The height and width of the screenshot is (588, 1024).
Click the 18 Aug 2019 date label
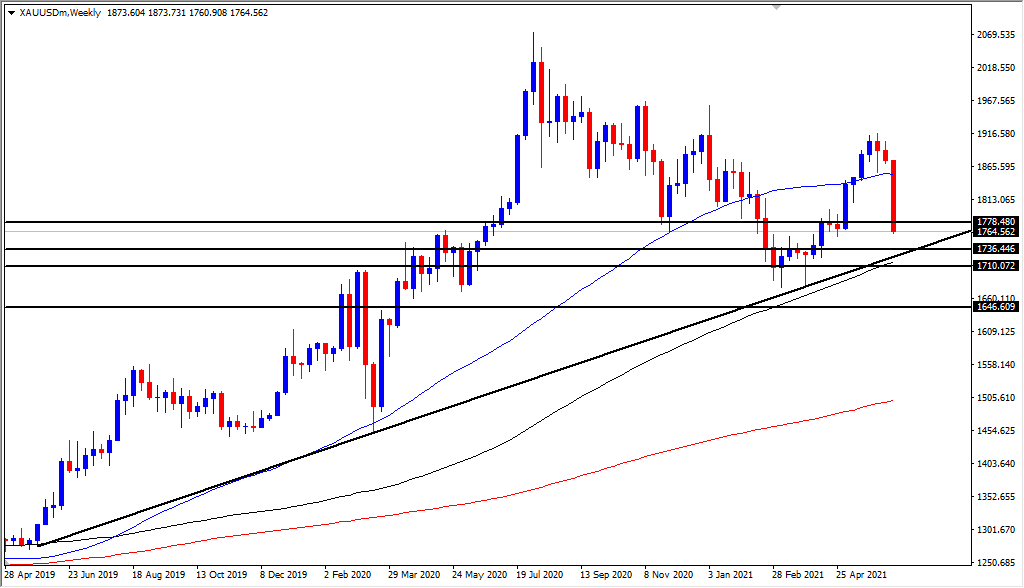click(158, 575)
